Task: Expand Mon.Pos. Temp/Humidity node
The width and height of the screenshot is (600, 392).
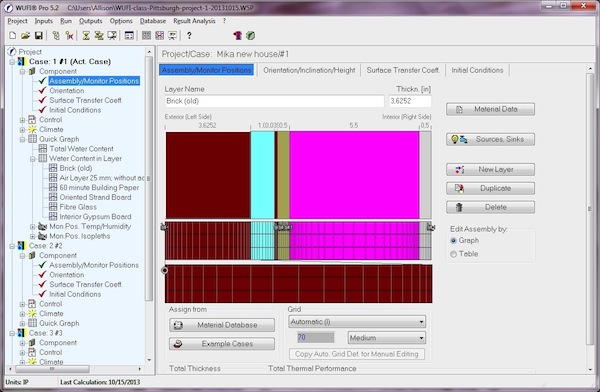Action: (x=33, y=227)
